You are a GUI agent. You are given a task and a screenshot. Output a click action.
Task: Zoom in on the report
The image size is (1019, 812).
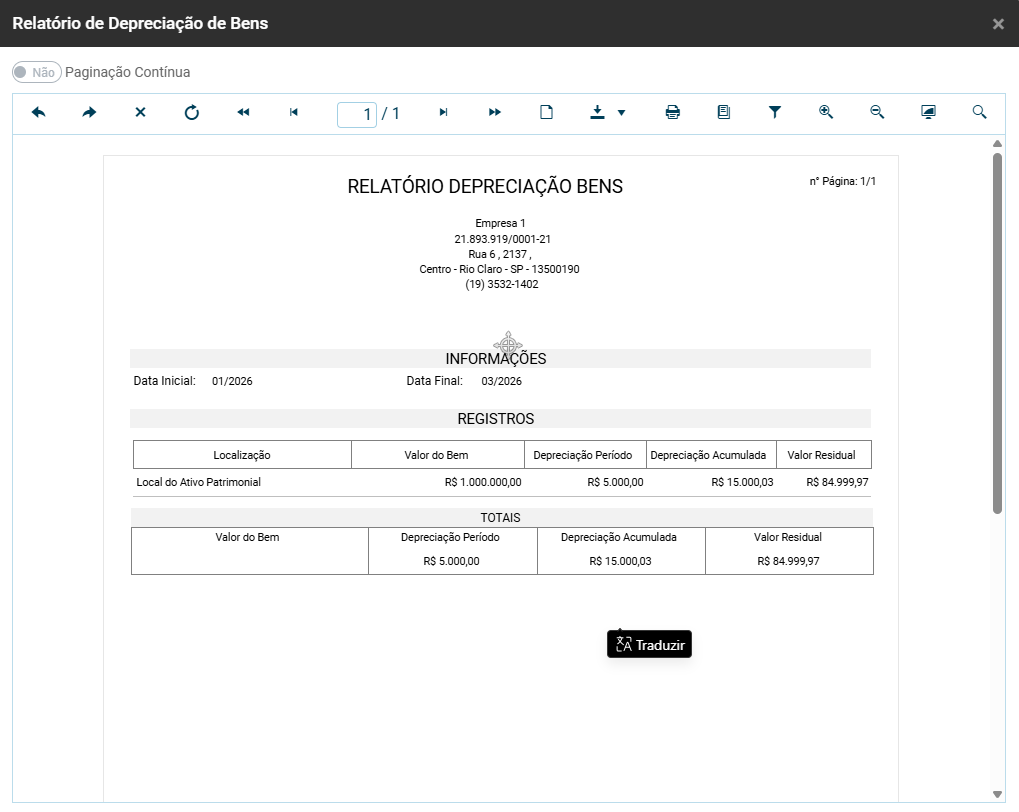[826, 113]
